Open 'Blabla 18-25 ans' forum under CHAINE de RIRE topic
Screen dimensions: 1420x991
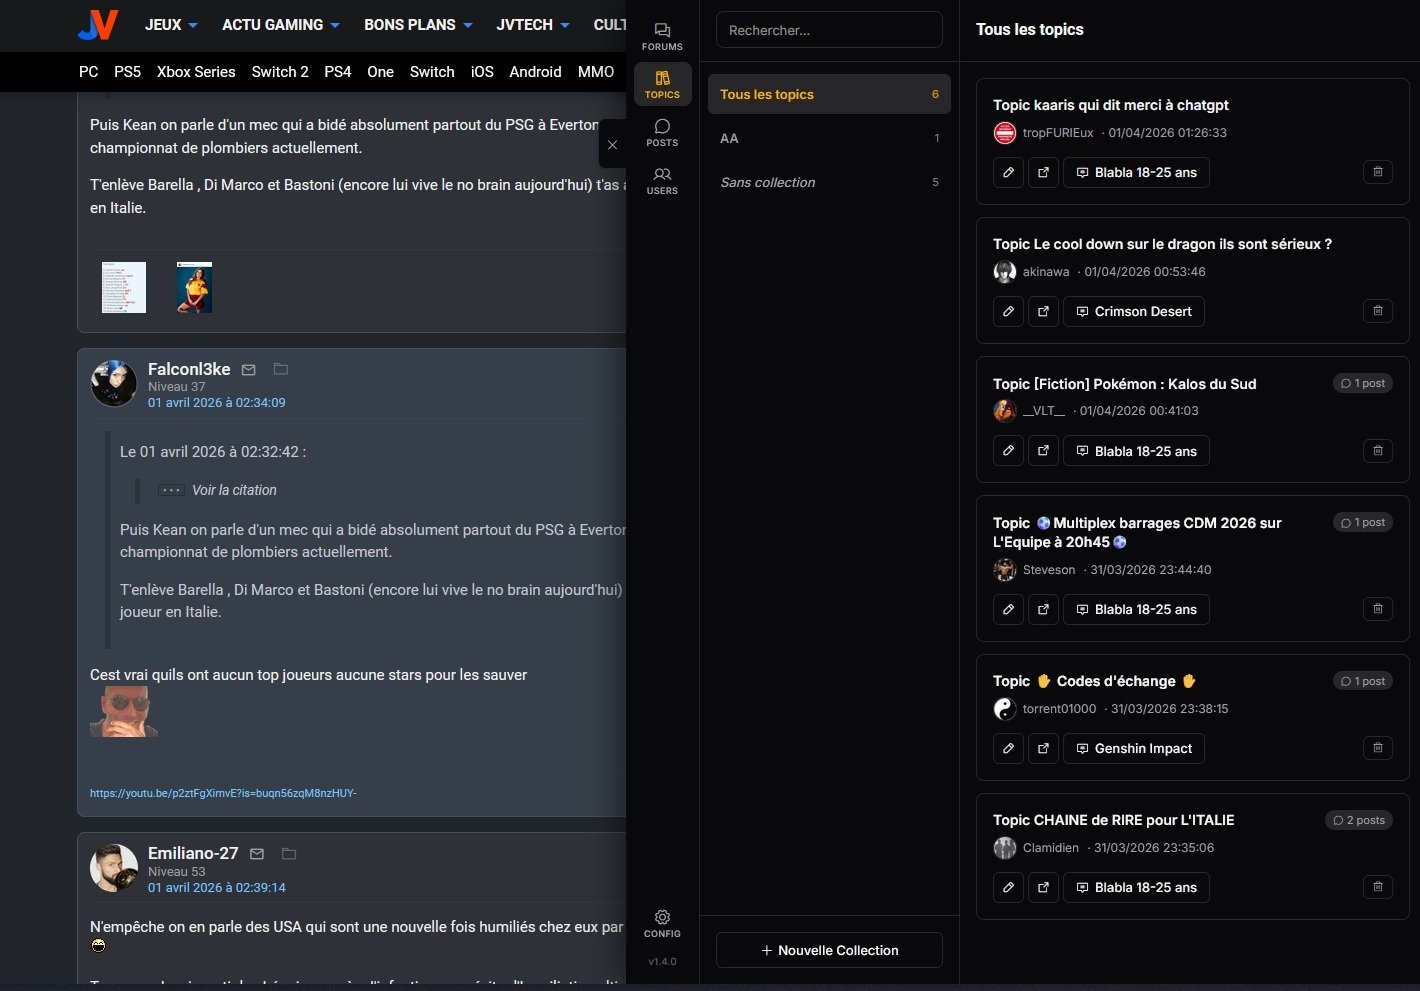1136,887
